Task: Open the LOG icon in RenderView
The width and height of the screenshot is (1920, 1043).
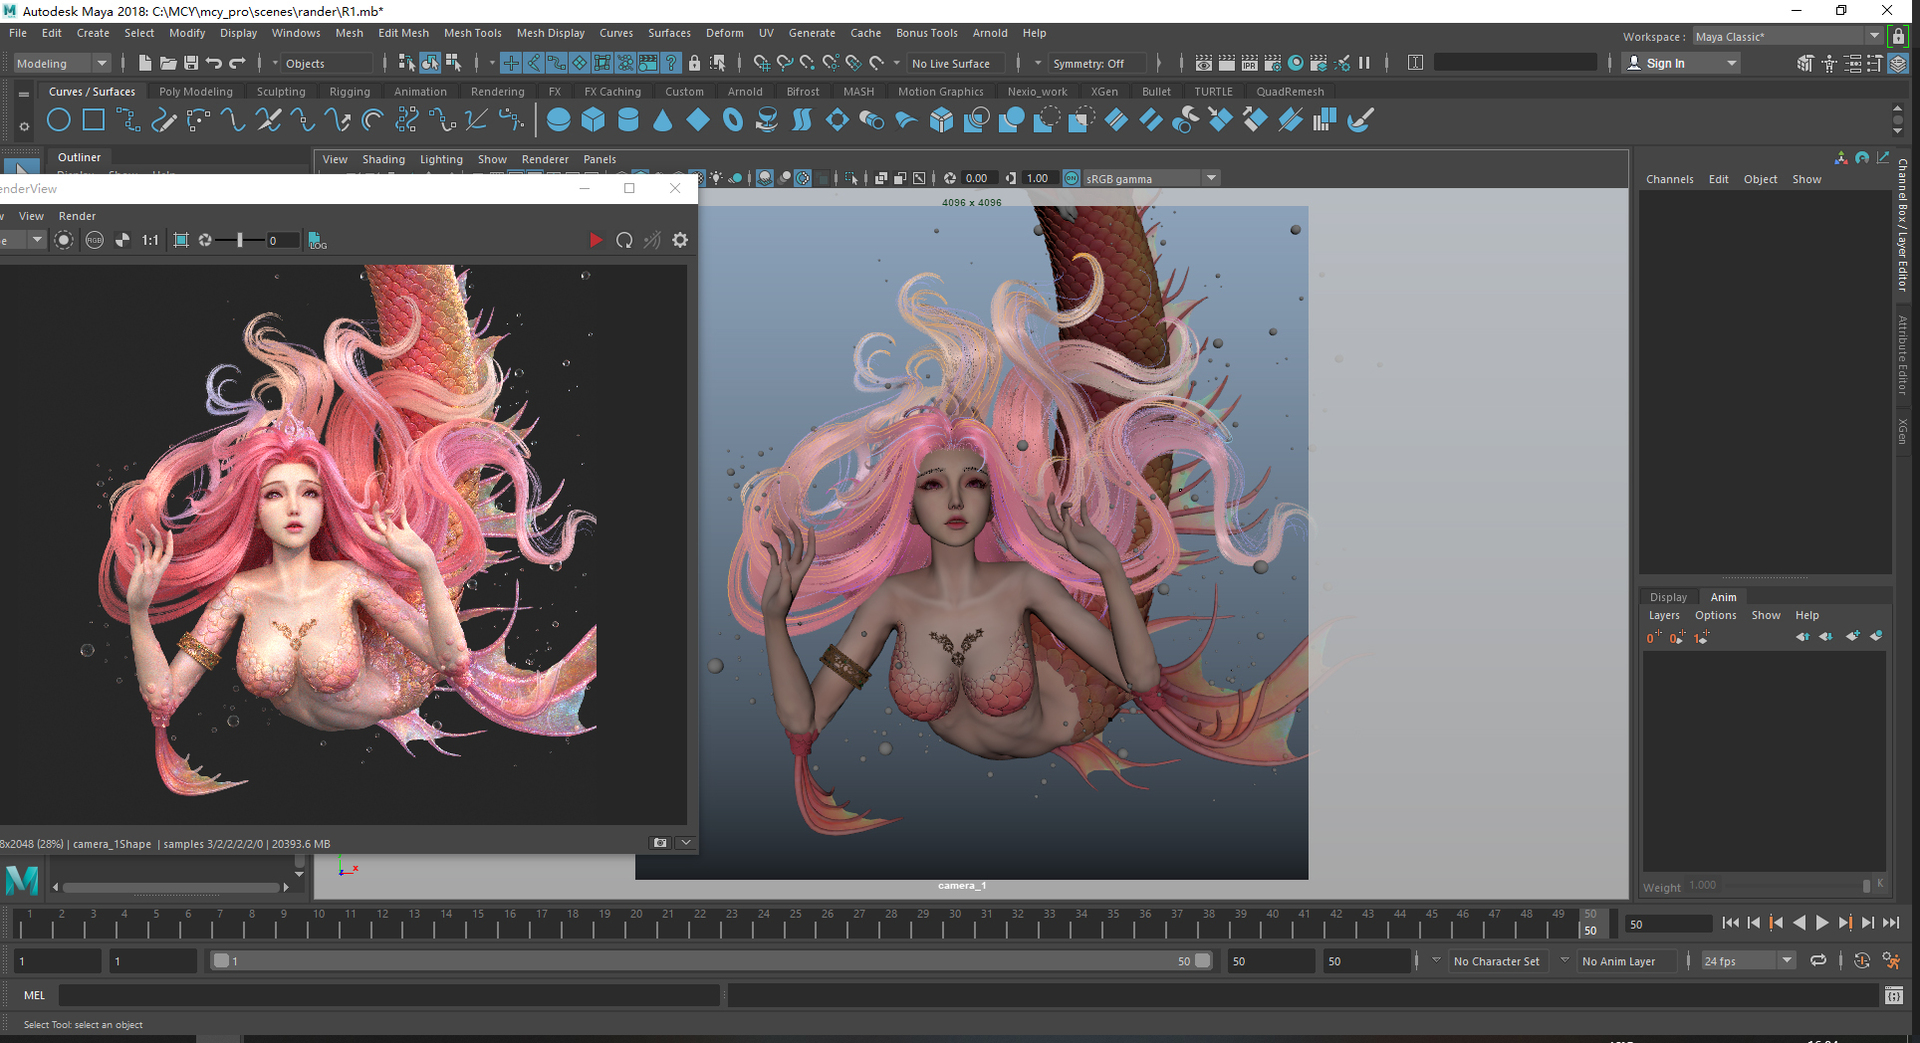Action: point(317,240)
